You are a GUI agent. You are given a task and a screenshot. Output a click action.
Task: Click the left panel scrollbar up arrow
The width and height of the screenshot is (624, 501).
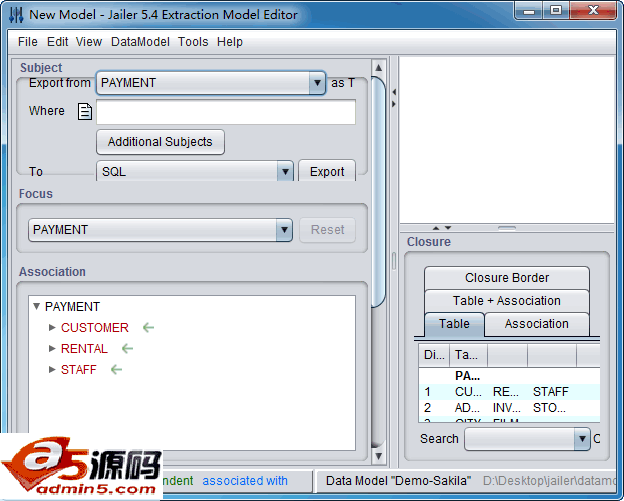(x=378, y=68)
